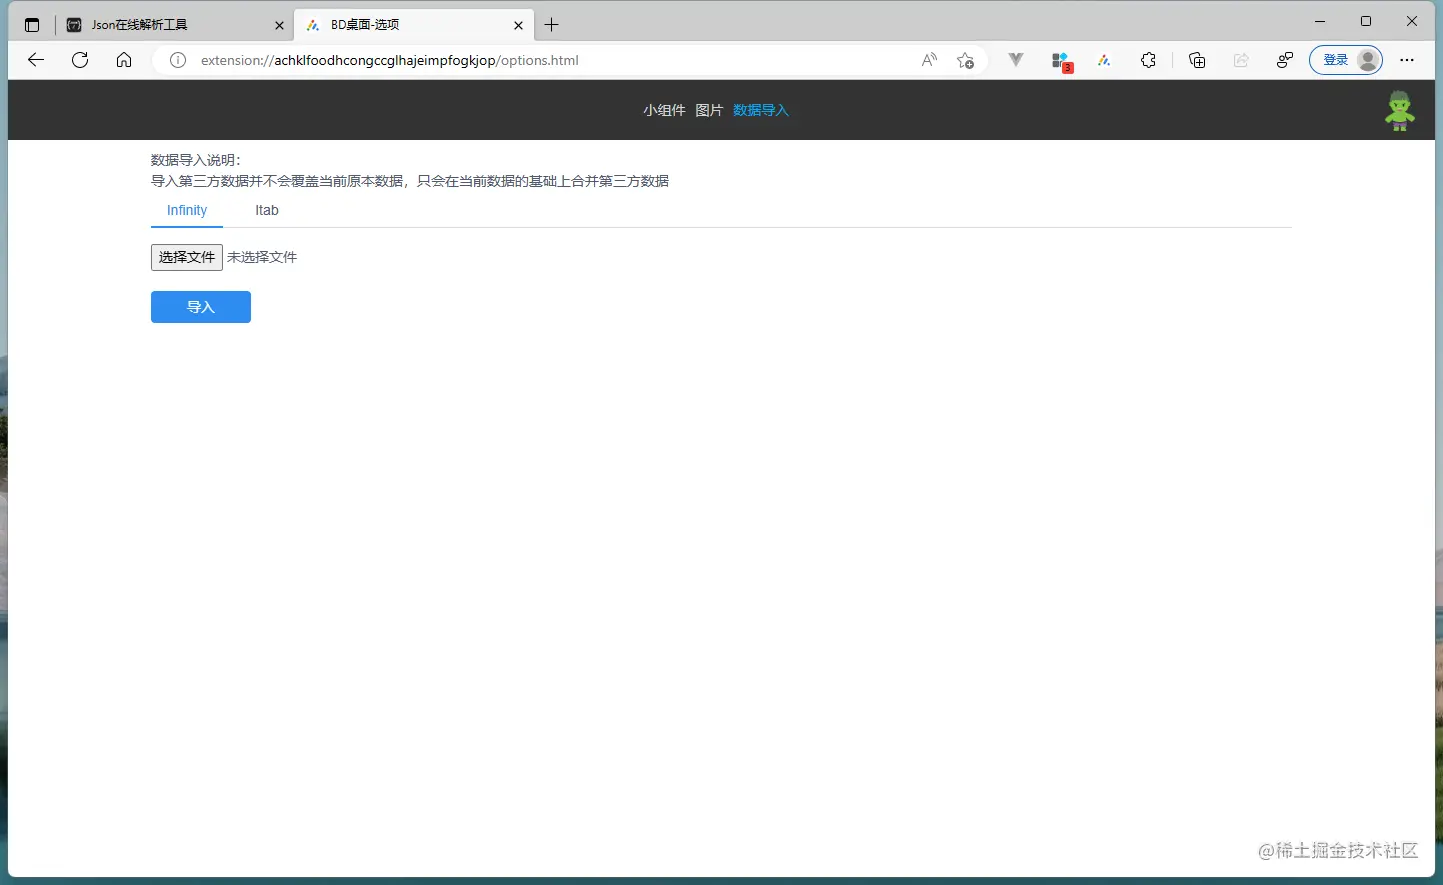Click the 未选择文件 status text
1443x885 pixels.
point(262,257)
